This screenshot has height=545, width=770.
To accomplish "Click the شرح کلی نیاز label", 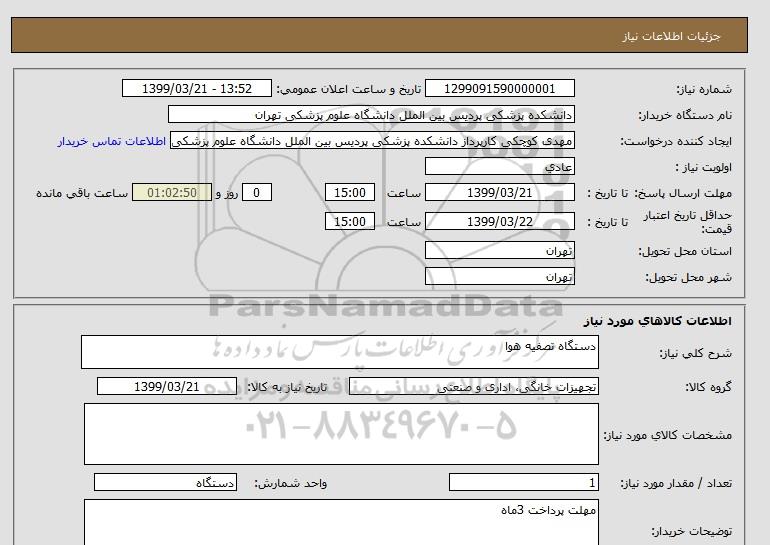I will pos(696,353).
